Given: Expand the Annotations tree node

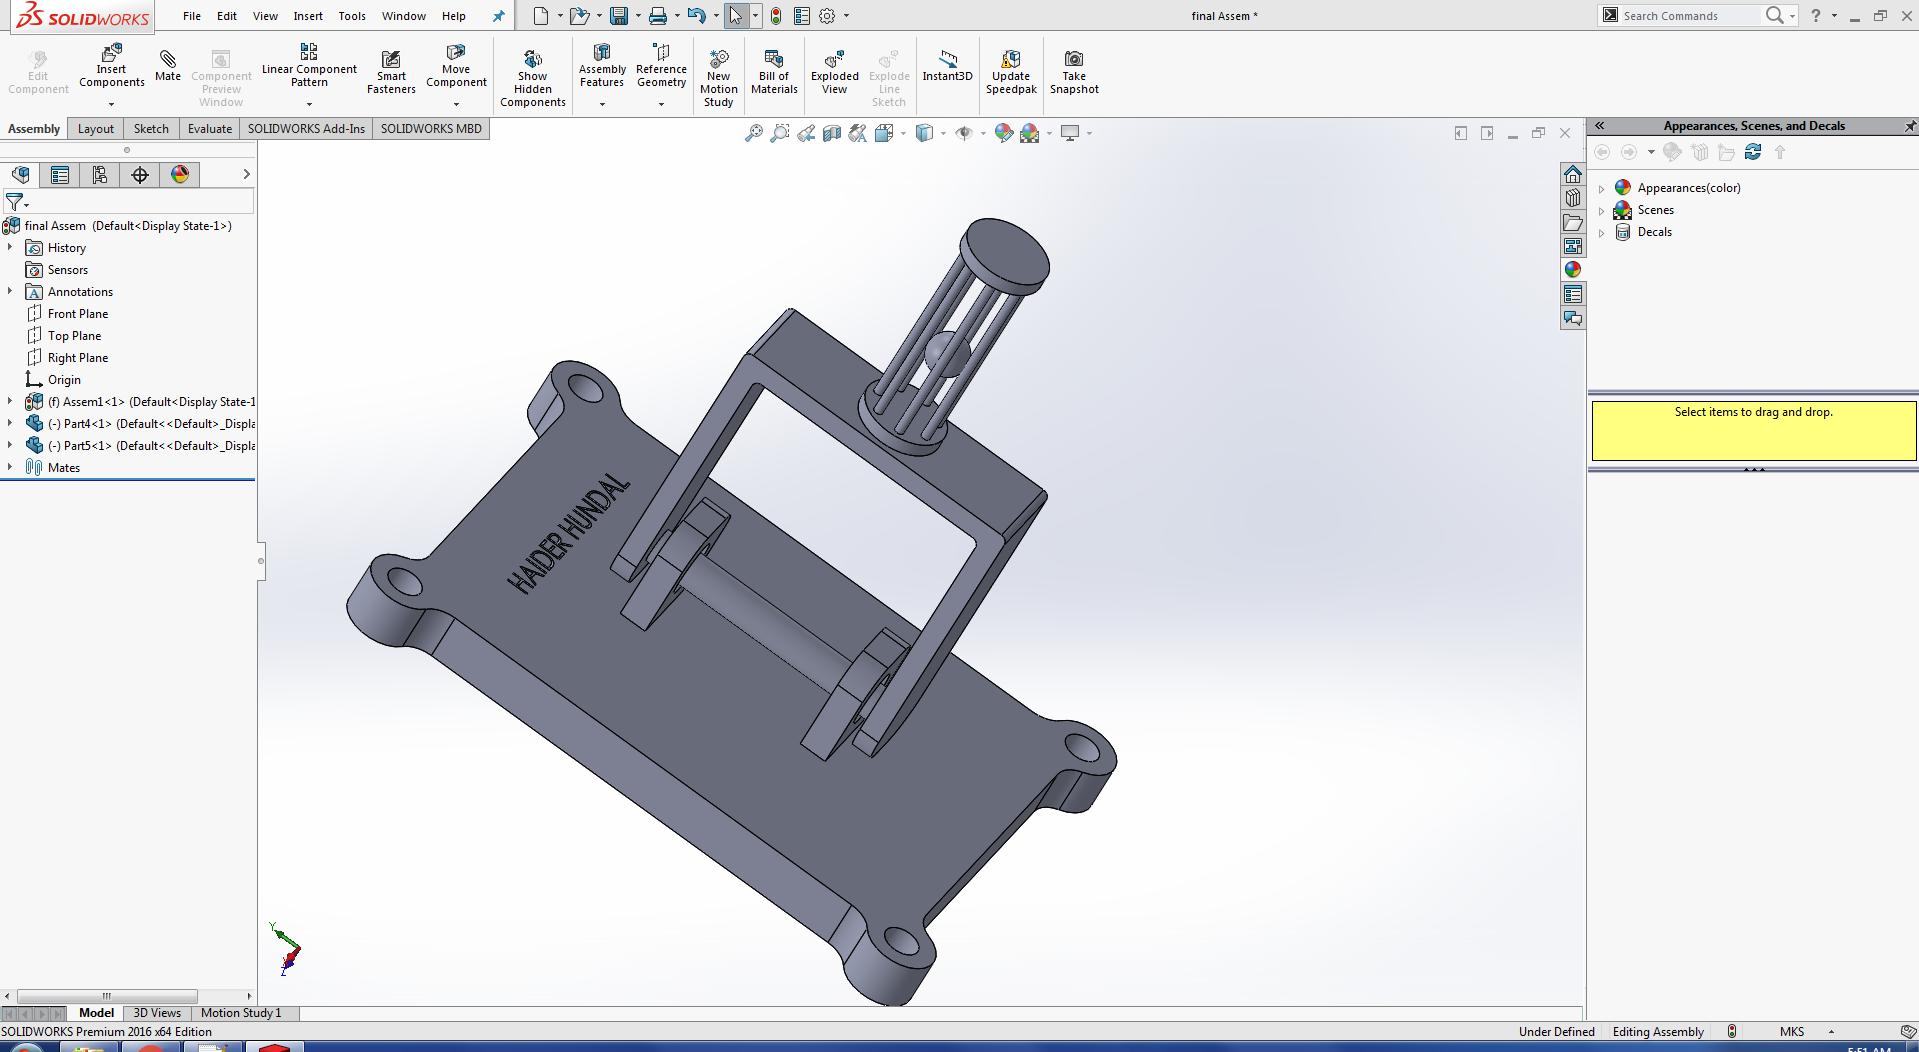Looking at the screenshot, I should pos(10,291).
